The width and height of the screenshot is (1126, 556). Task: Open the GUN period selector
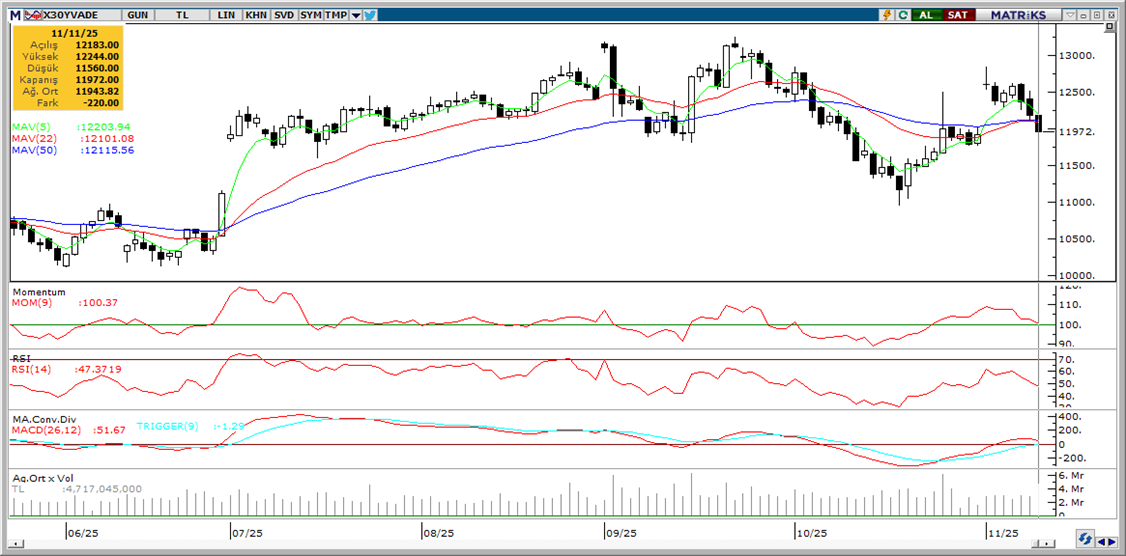tap(137, 15)
